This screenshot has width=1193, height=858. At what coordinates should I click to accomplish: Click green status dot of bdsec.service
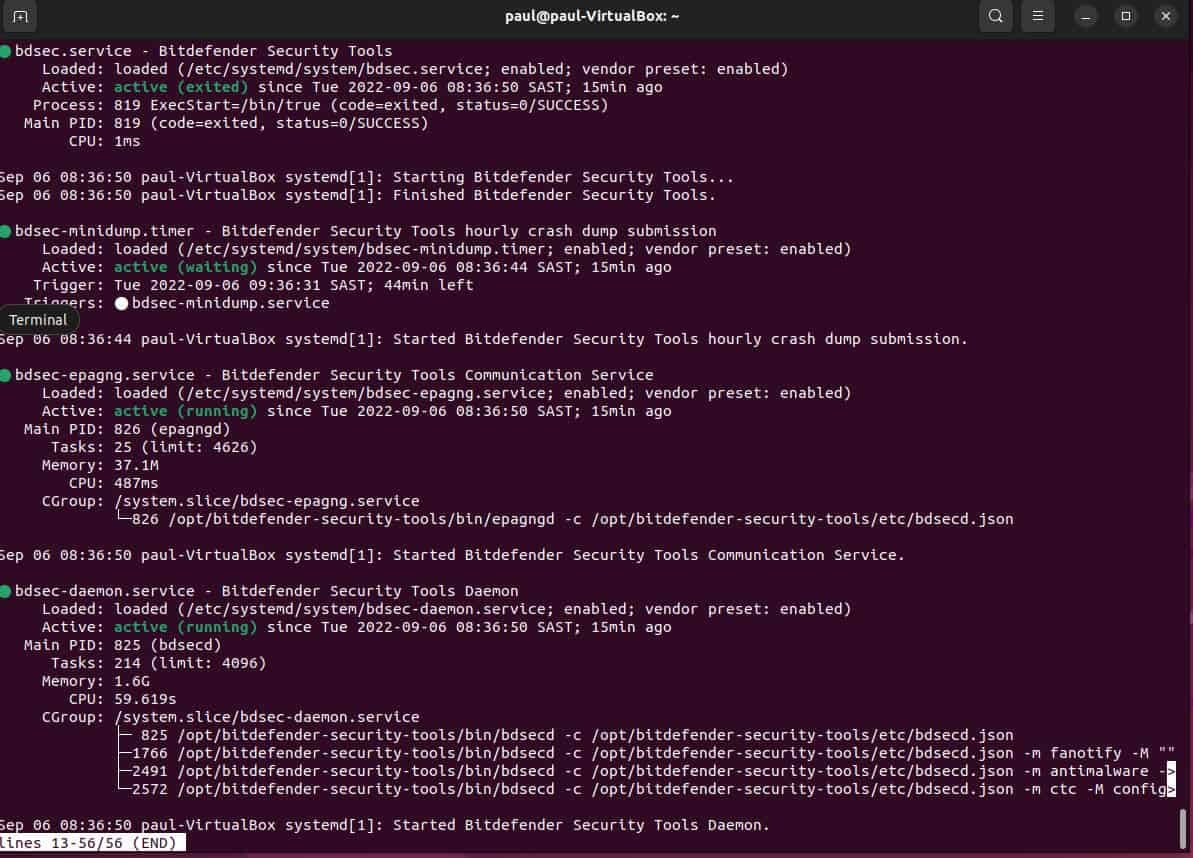[5, 51]
